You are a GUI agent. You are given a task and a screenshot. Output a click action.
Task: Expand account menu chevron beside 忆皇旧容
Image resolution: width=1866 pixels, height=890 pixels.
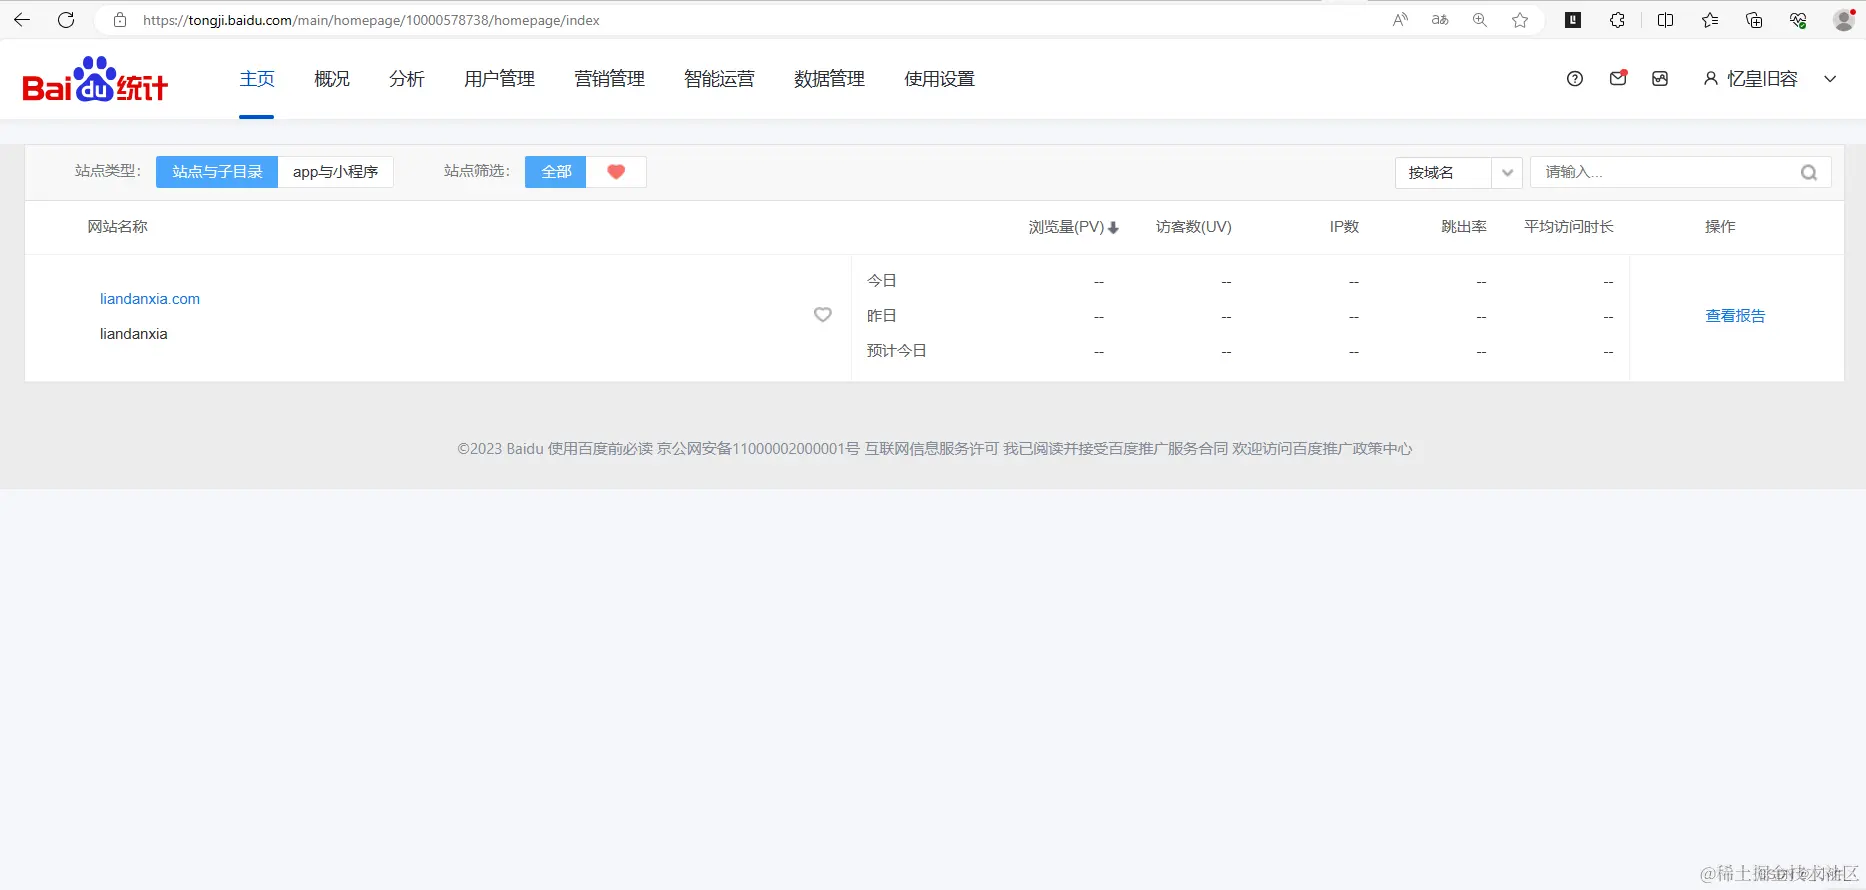point(1830,79)
